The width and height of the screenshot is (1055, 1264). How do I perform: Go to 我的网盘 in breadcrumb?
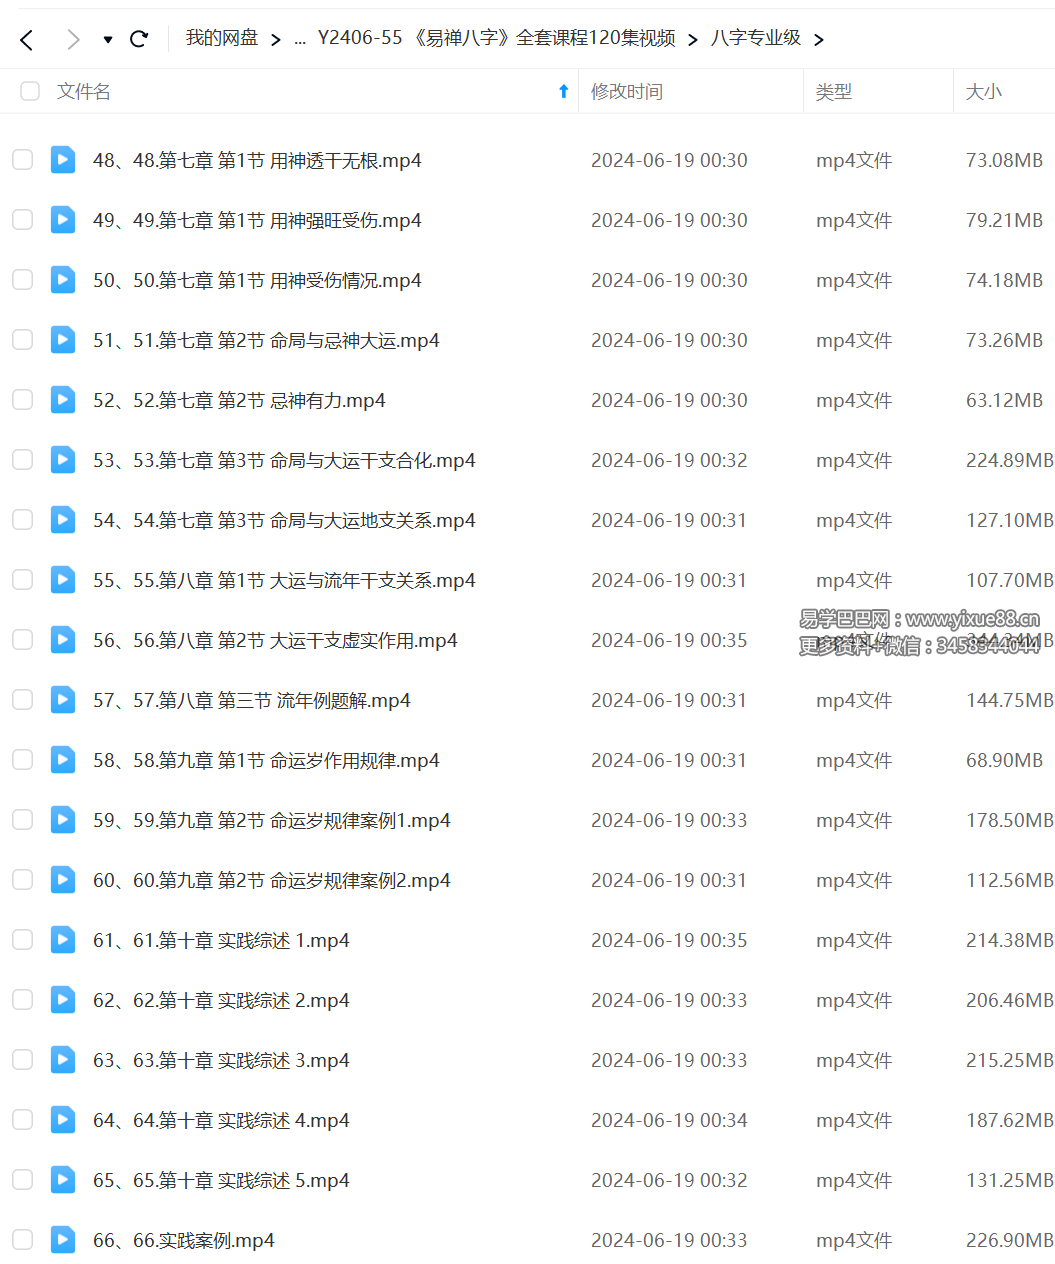tap(221, 38)
